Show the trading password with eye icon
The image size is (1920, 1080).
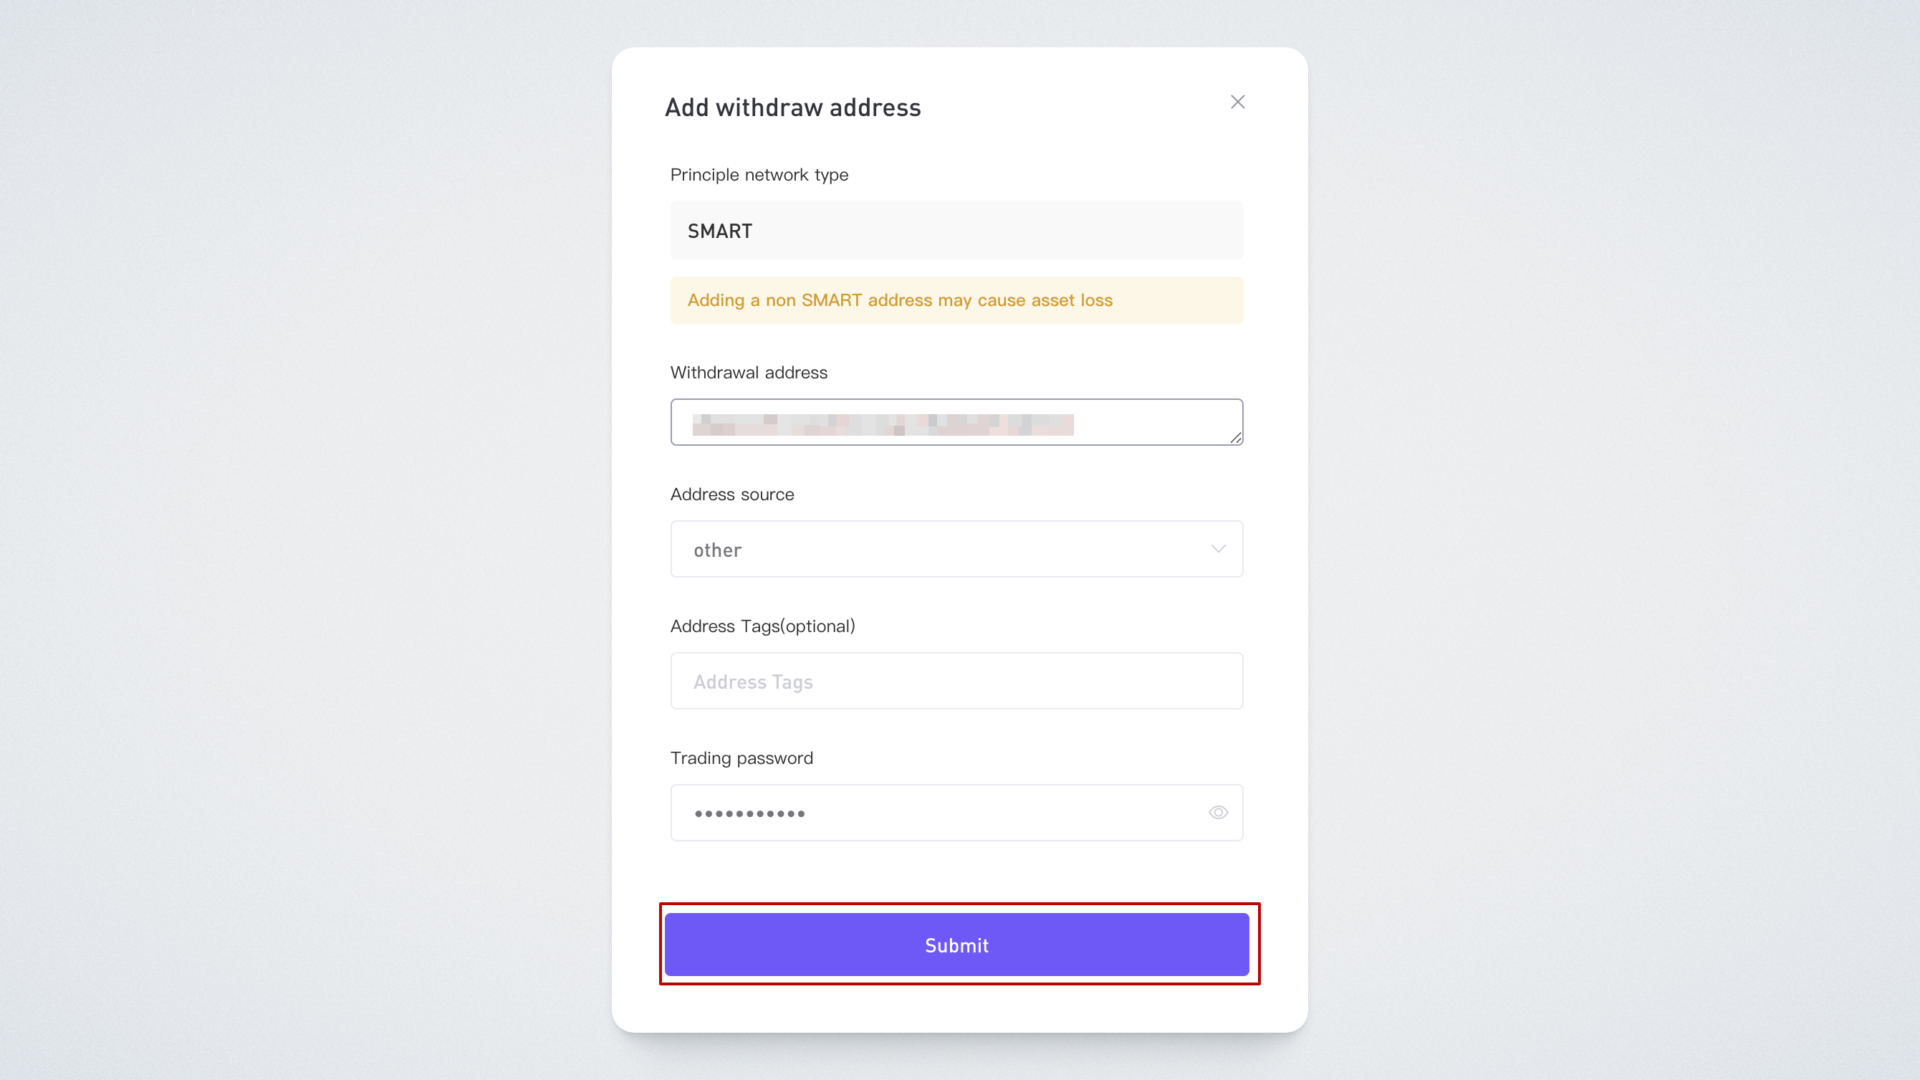[x=1218, y=813]
